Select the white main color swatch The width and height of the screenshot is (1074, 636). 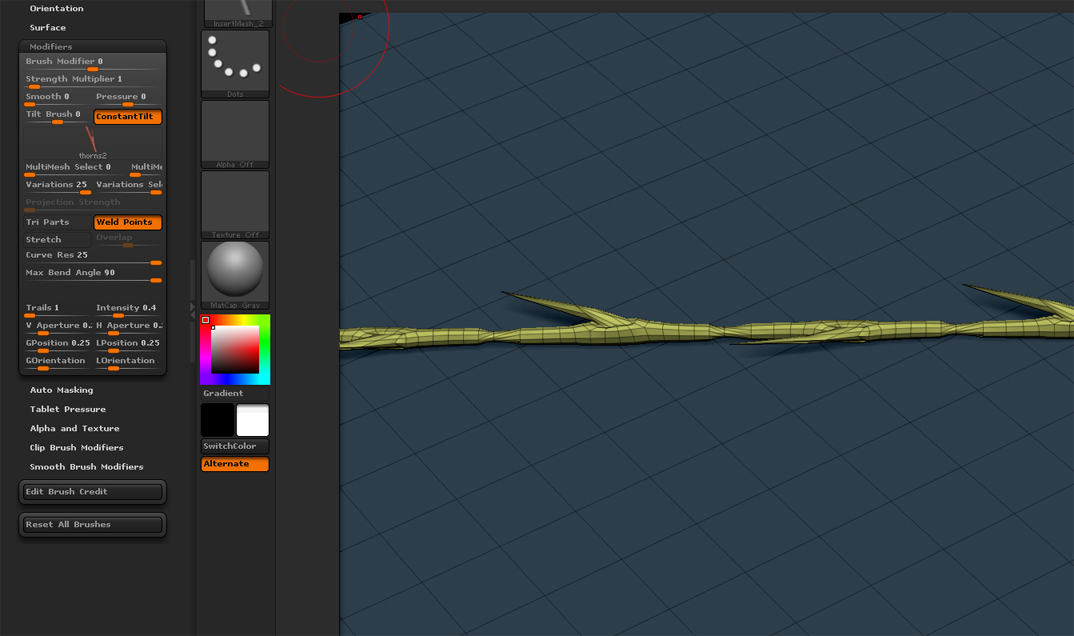point(252,420)
